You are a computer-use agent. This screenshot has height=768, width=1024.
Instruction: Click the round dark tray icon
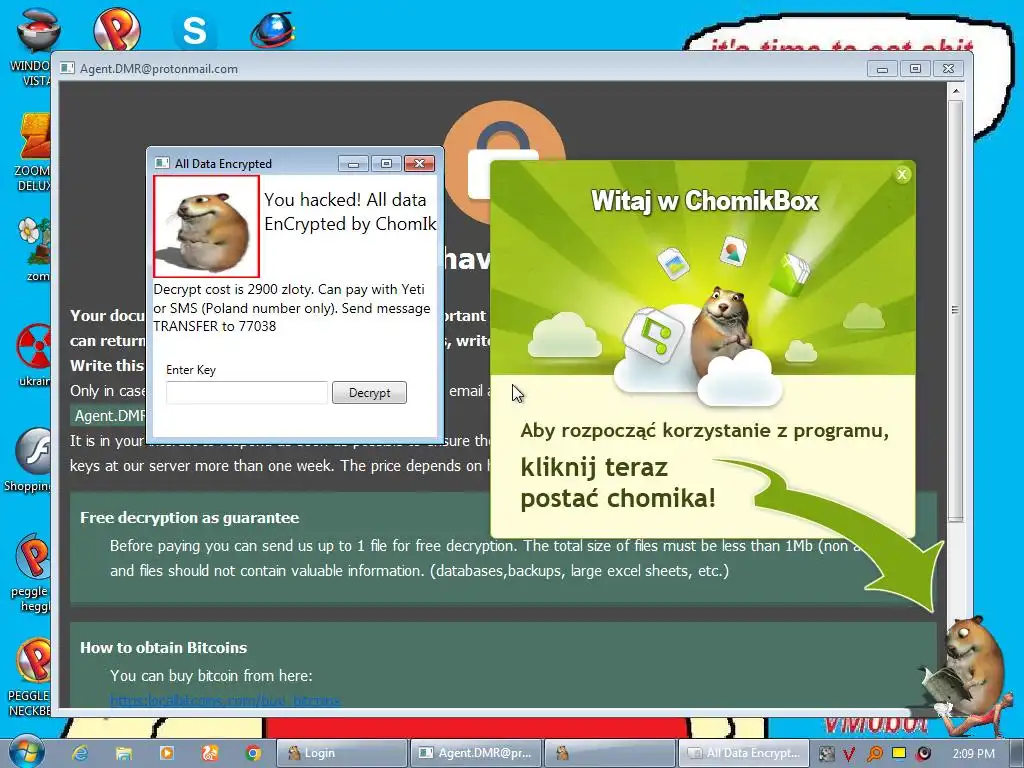(923, 754)
